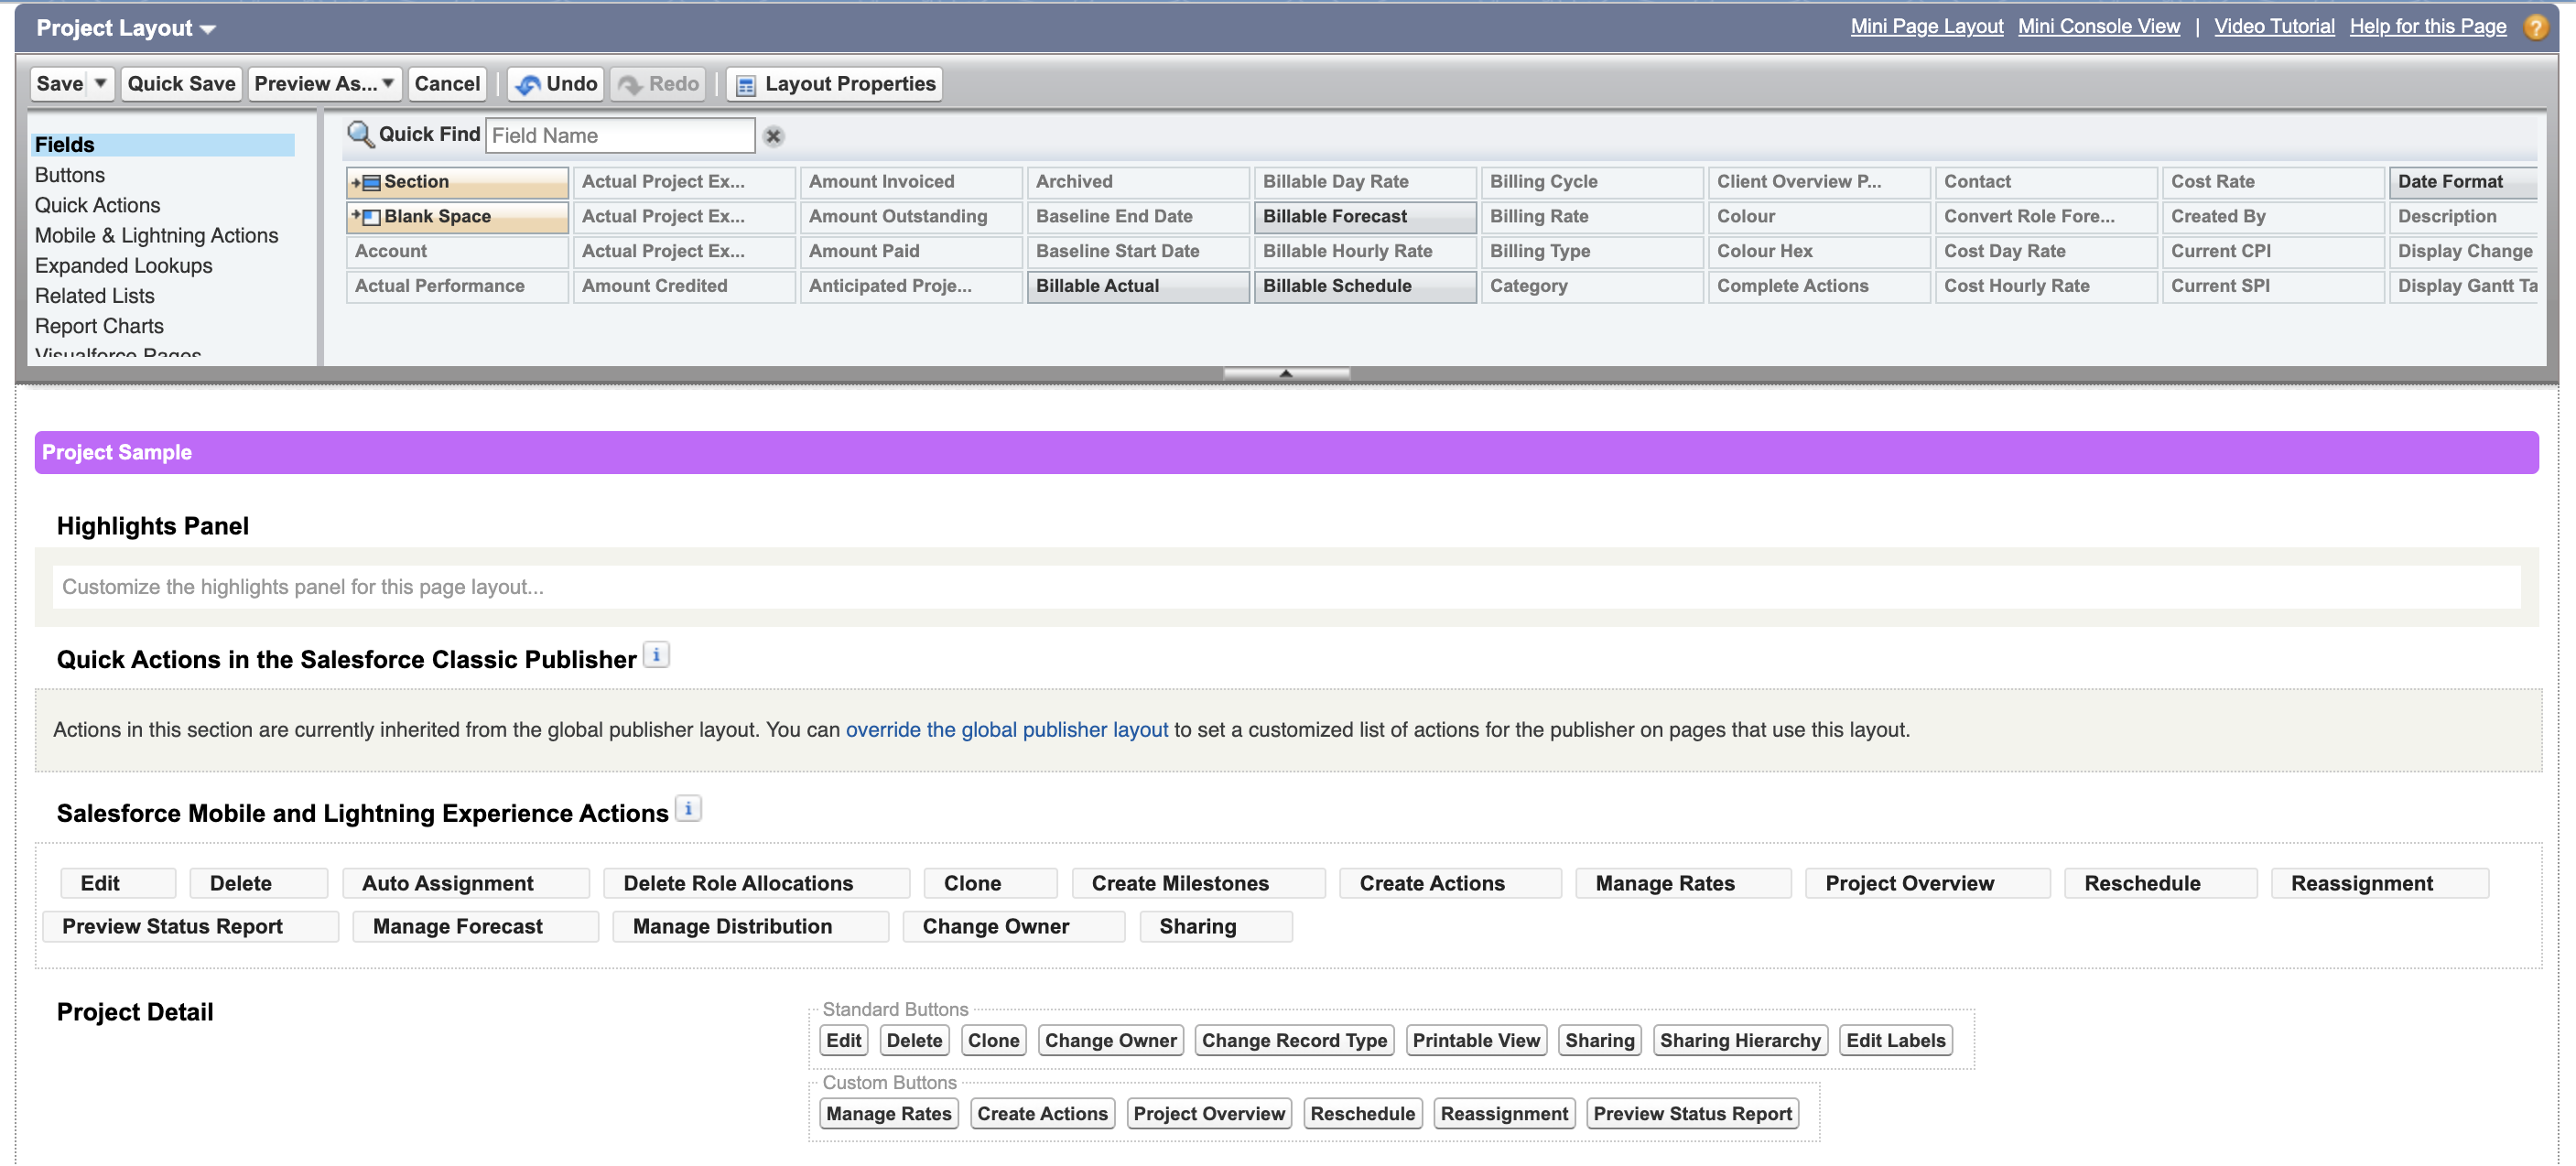
Task: Select Buttons in the palette list
Action: tap(69, 175)
